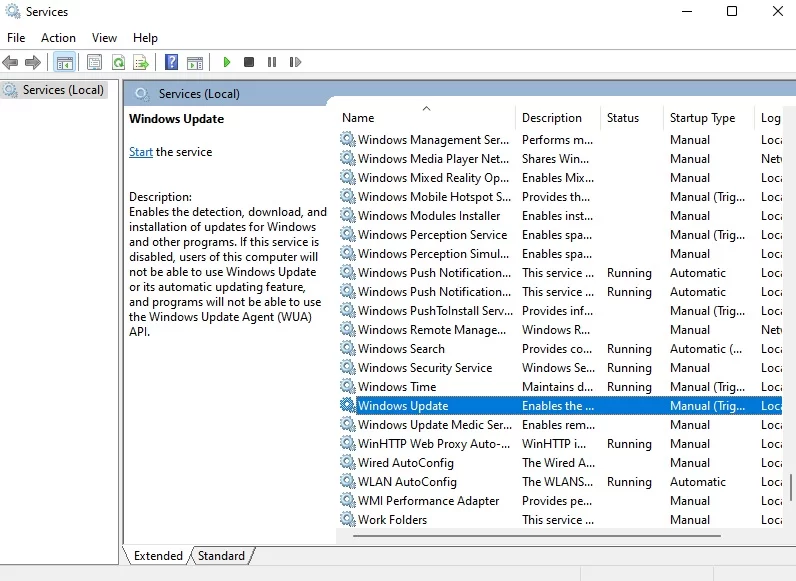This screenshot has width=796, height=581.
Task: Open the Action menu
Action: click(58, 38)
